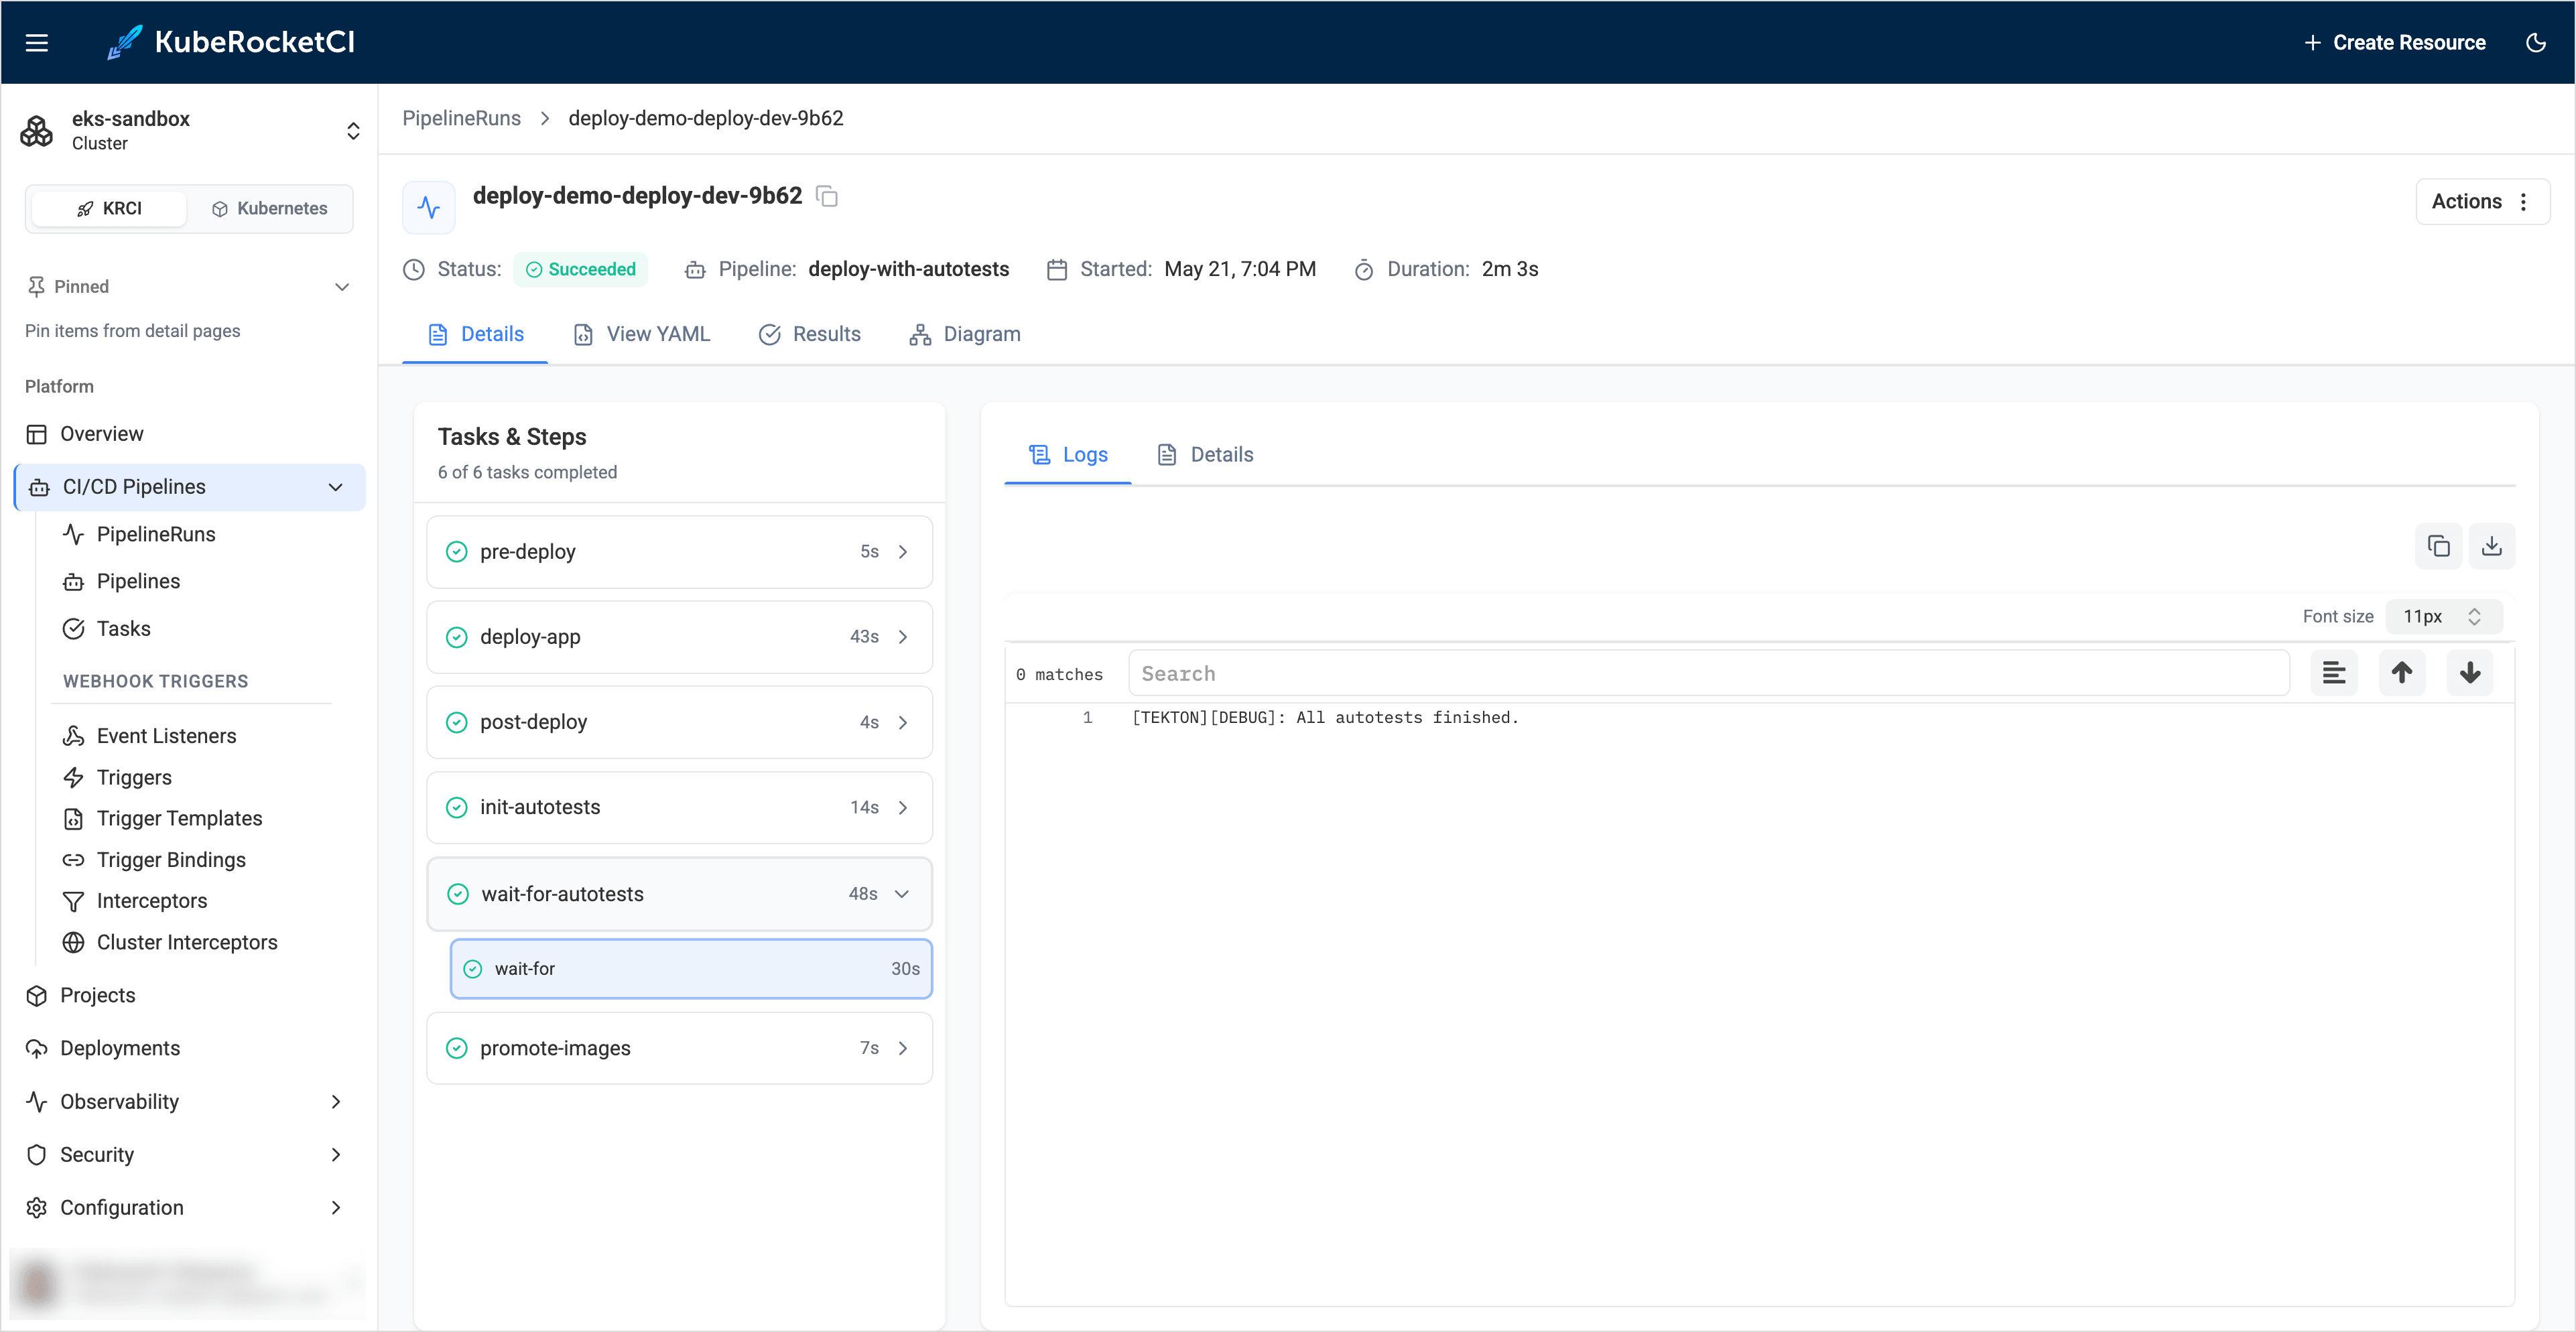Open Pipelines sidebar item
The image size is (2576, 1332).
point(138,581)
